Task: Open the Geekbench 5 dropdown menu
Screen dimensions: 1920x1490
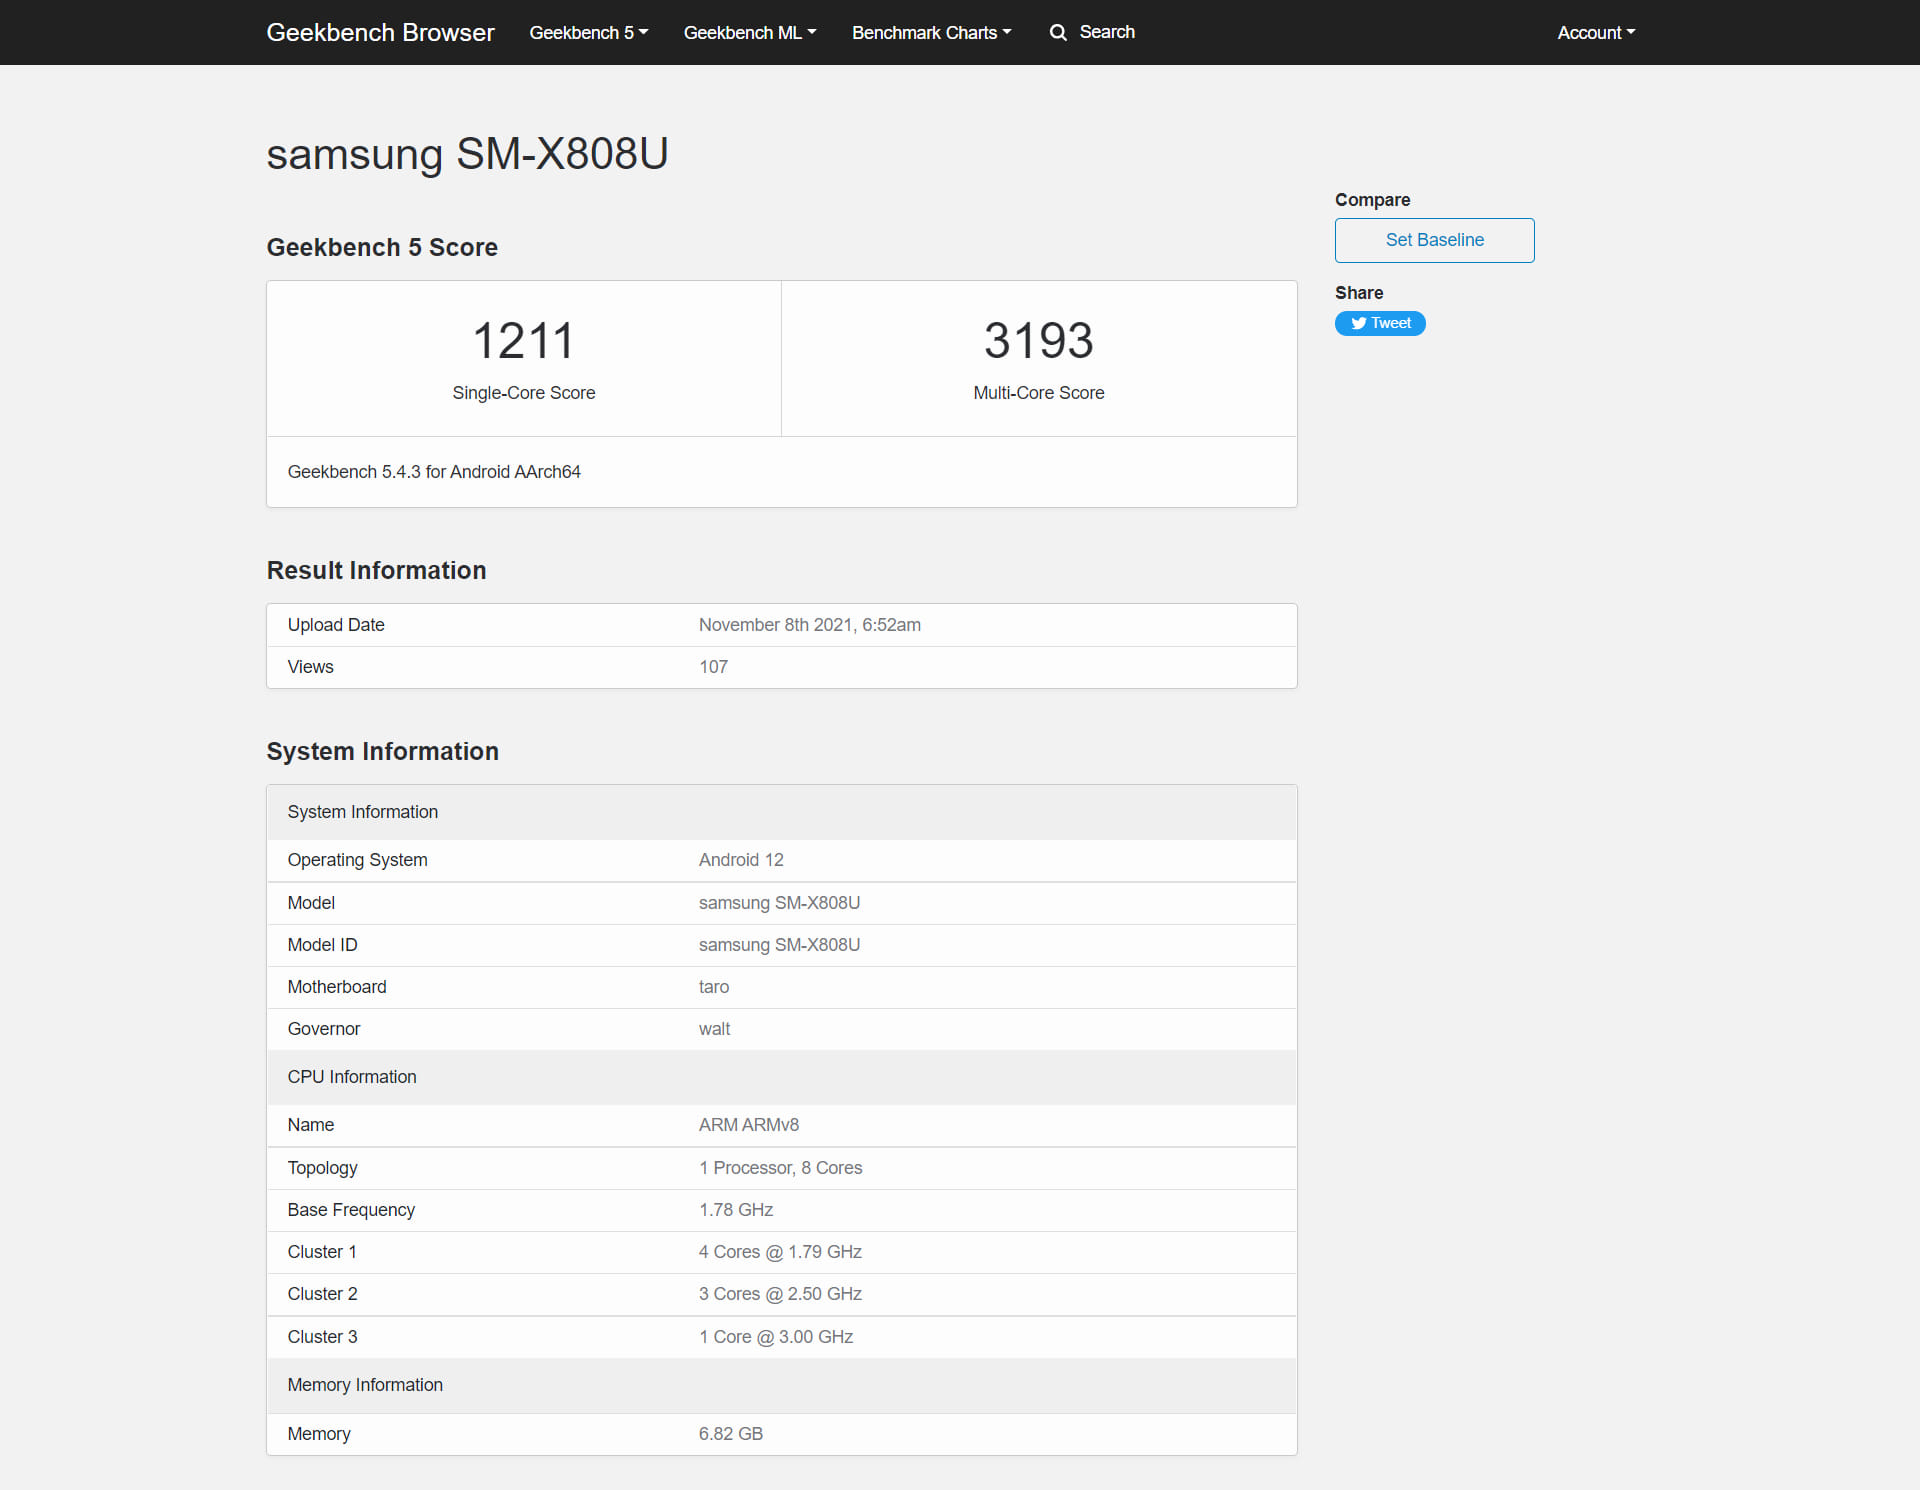Action: coord(589,32)
